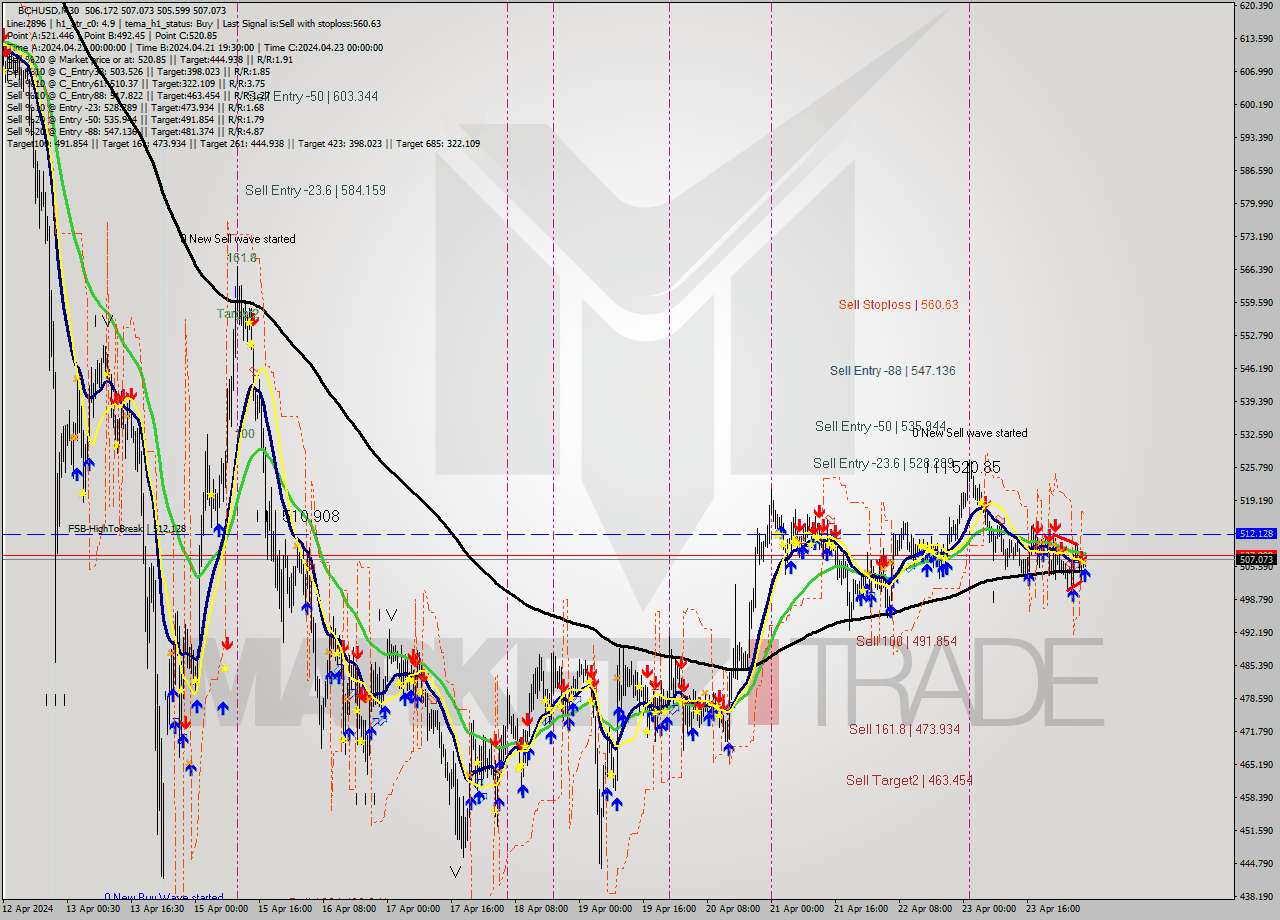
Task: Click the 'Sell Entry -23.6 | 584.159' label
Action: (315, 190)
